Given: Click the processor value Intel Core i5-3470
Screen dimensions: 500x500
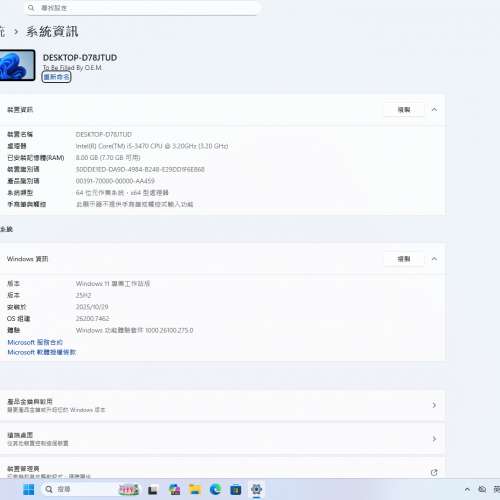Looking at the screenshot, I should coord(152,146).
